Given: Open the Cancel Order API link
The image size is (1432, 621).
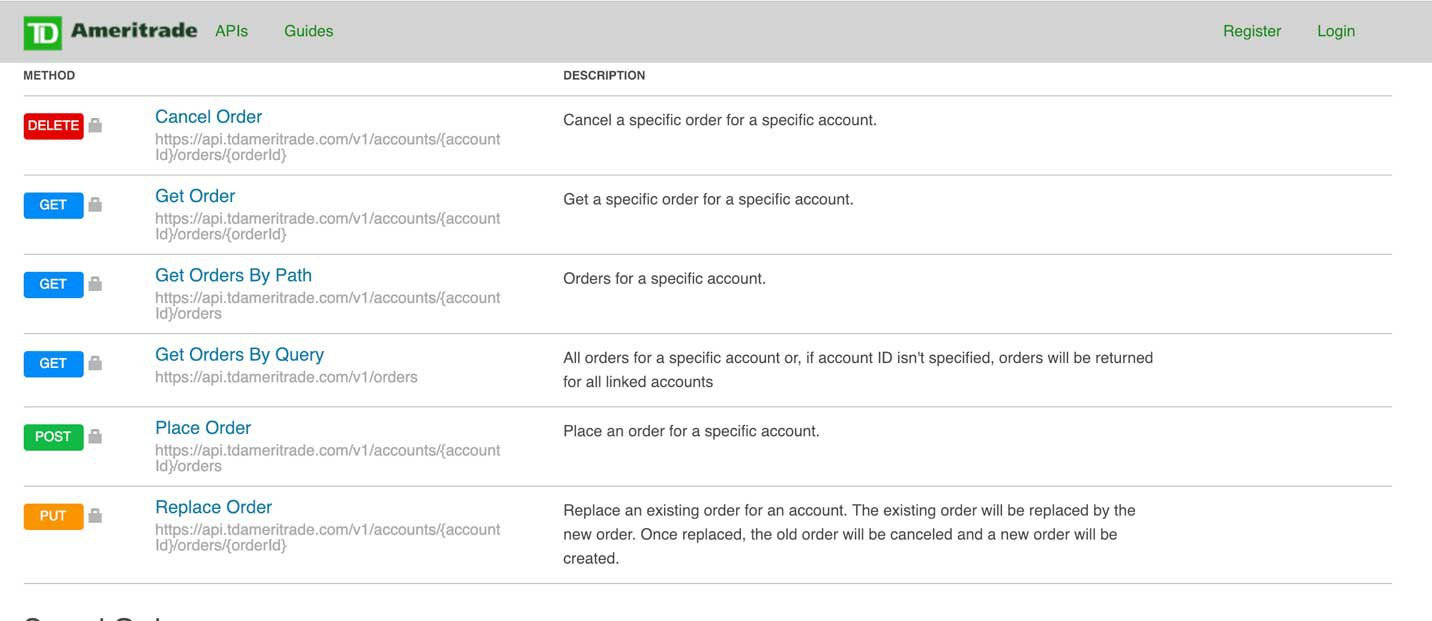Looking at the screenshot, I should (x=208, y=117).
